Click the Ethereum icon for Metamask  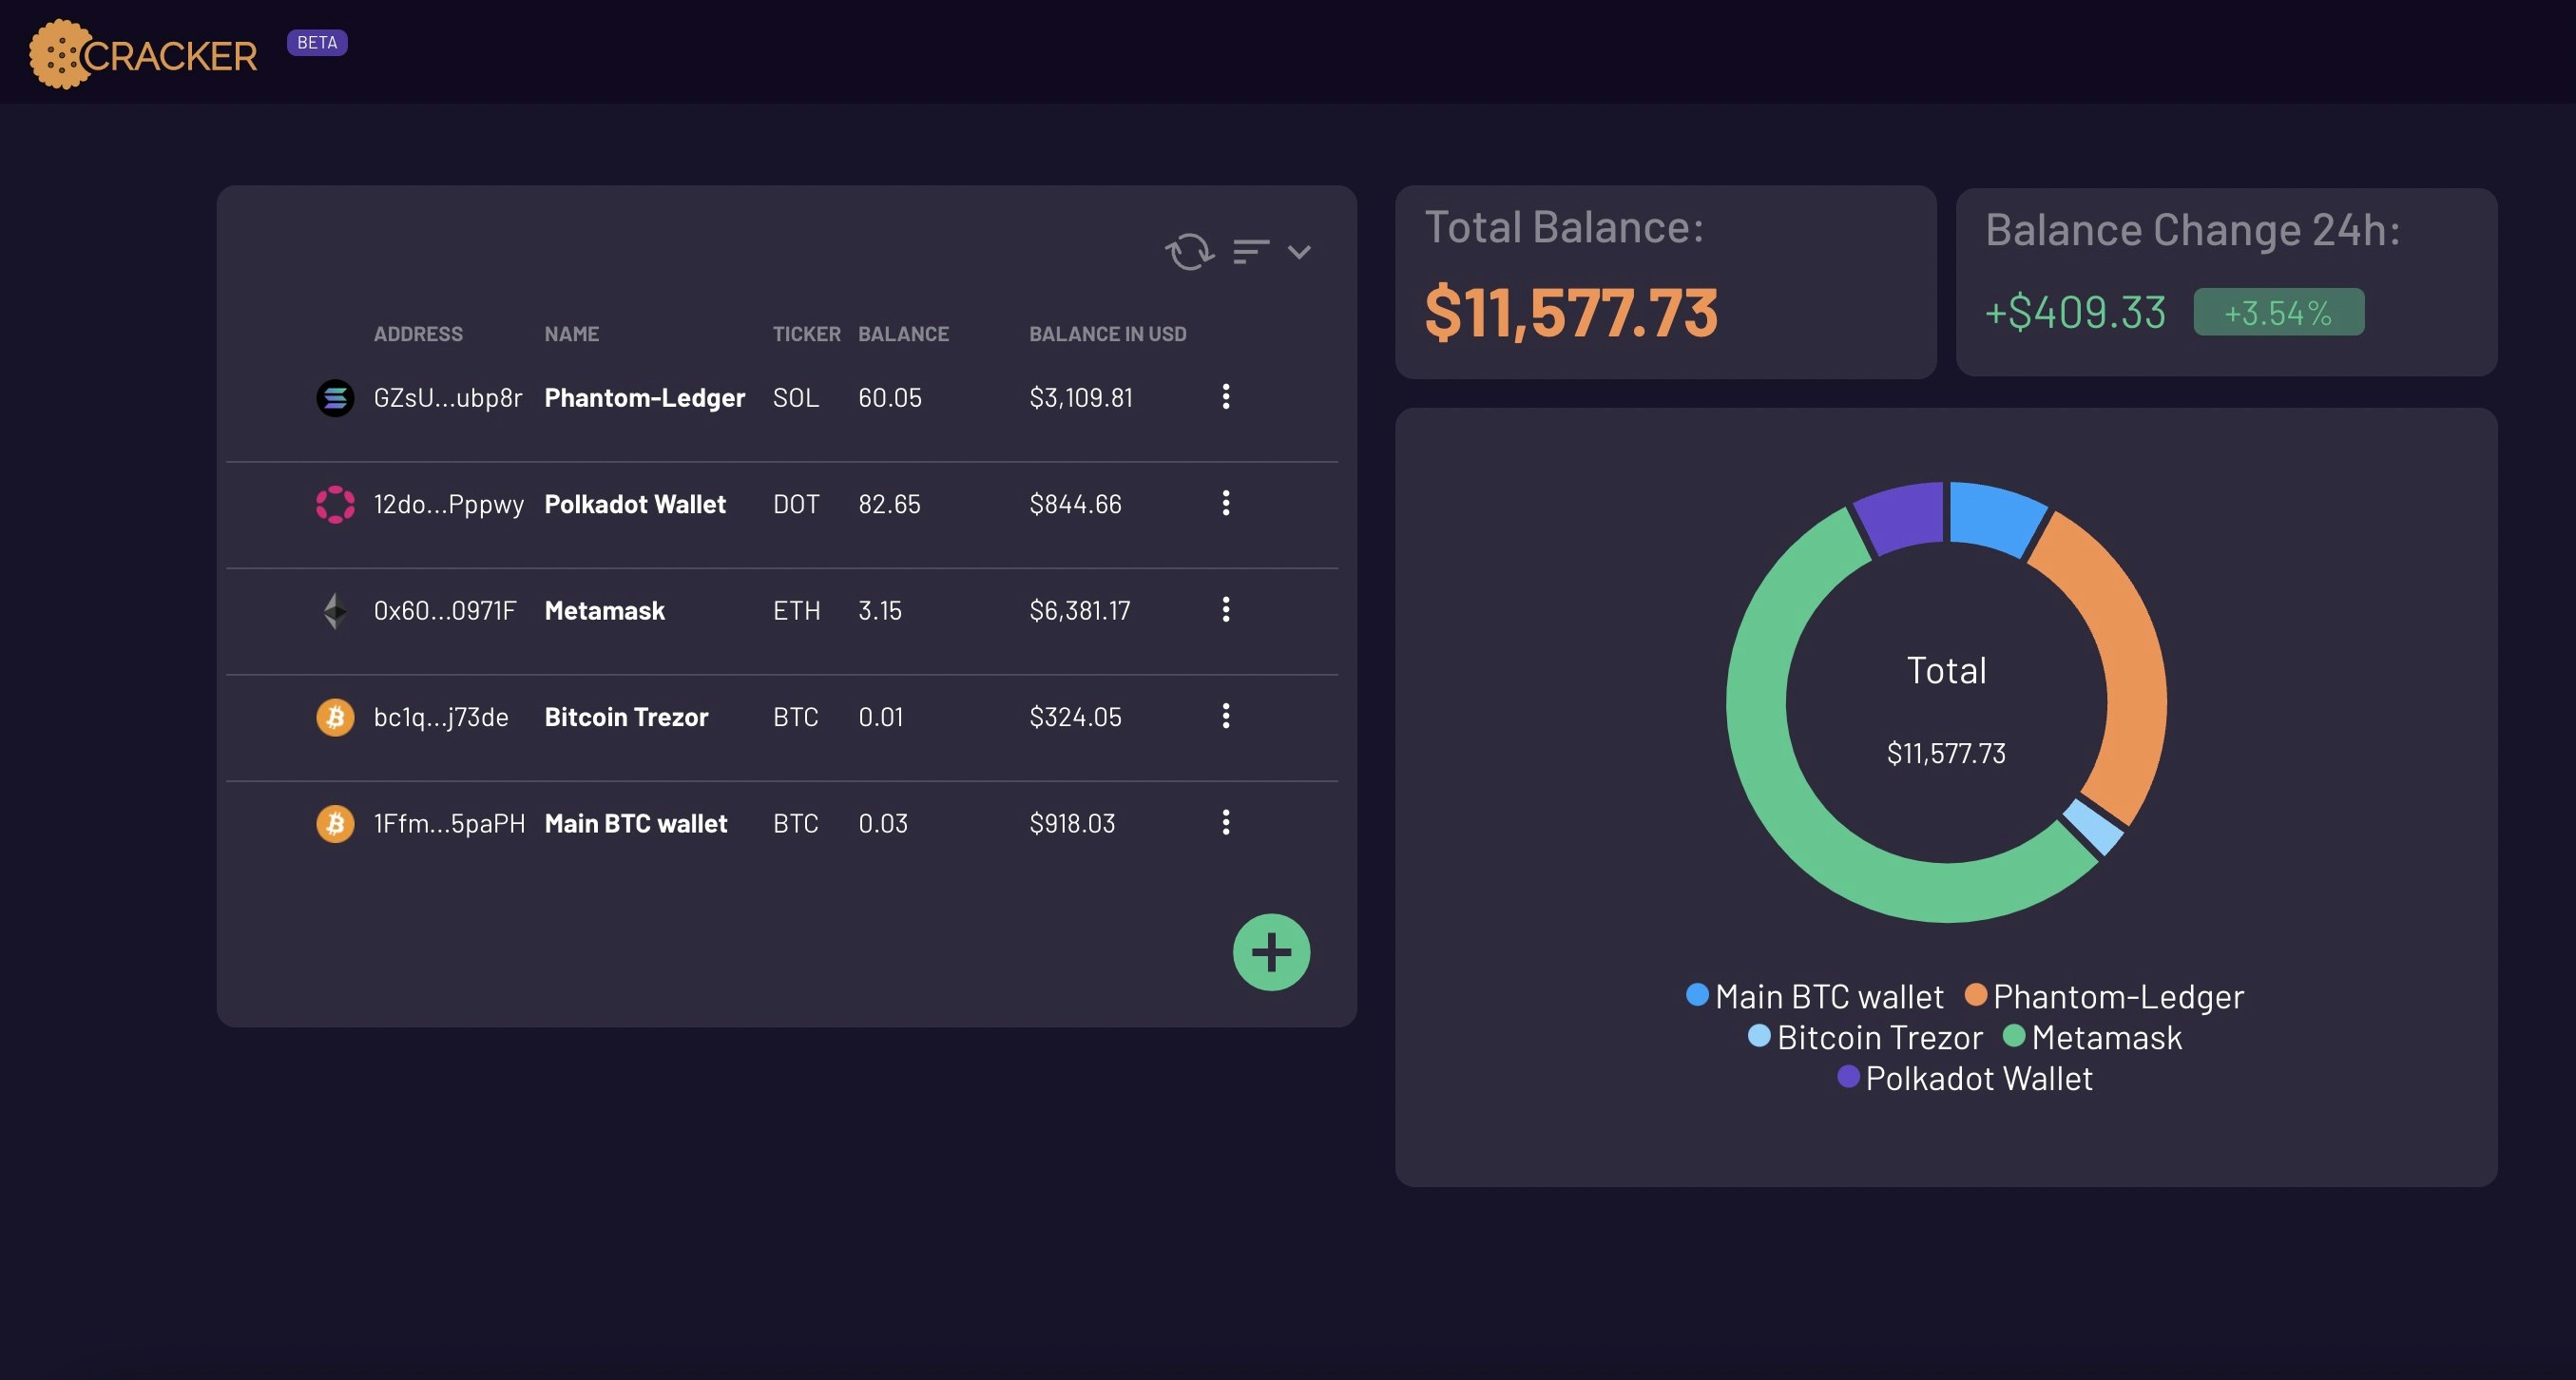[x=335, y=611]
